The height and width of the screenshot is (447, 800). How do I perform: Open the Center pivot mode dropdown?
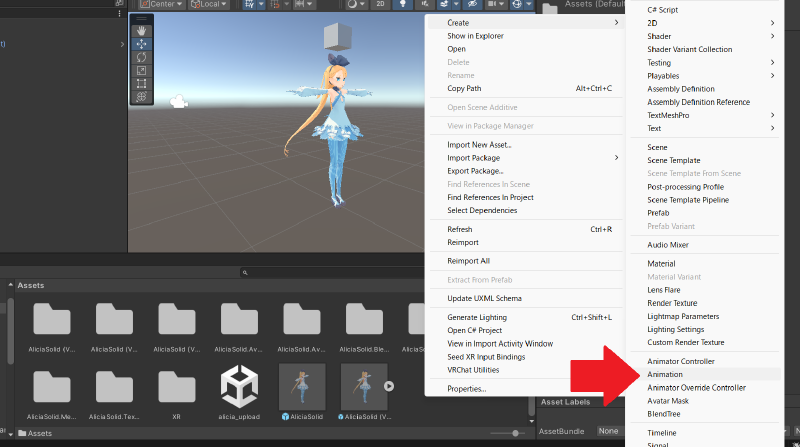(x=161, y=5)
